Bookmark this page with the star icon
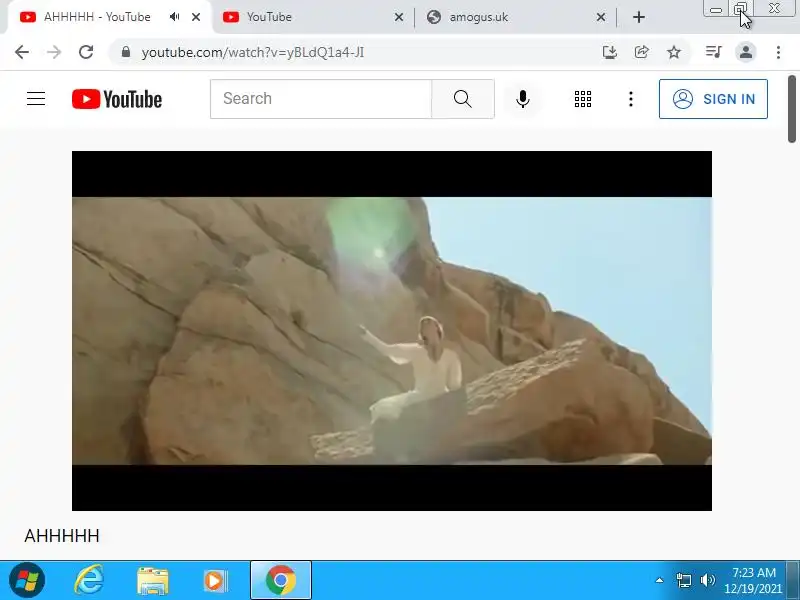This screenshot has width=800, height=600. click(x=674, y=52)
